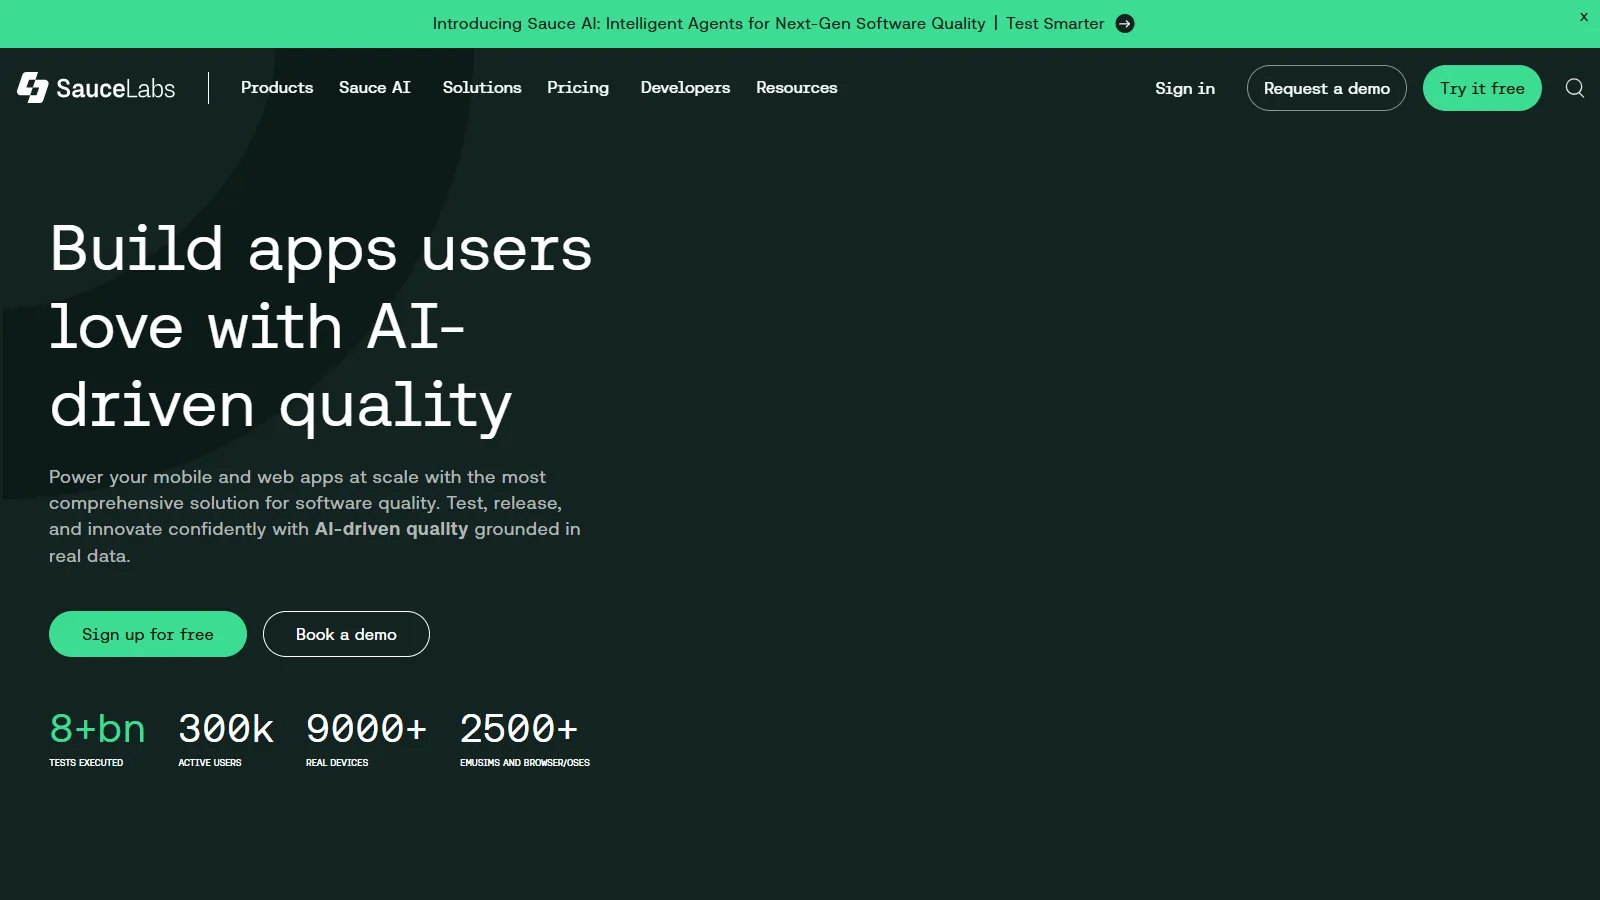Image resolution: width=1600 pixels, height=900 pixels.
Task: Click the Book a demo button
Action: (346, 633)
